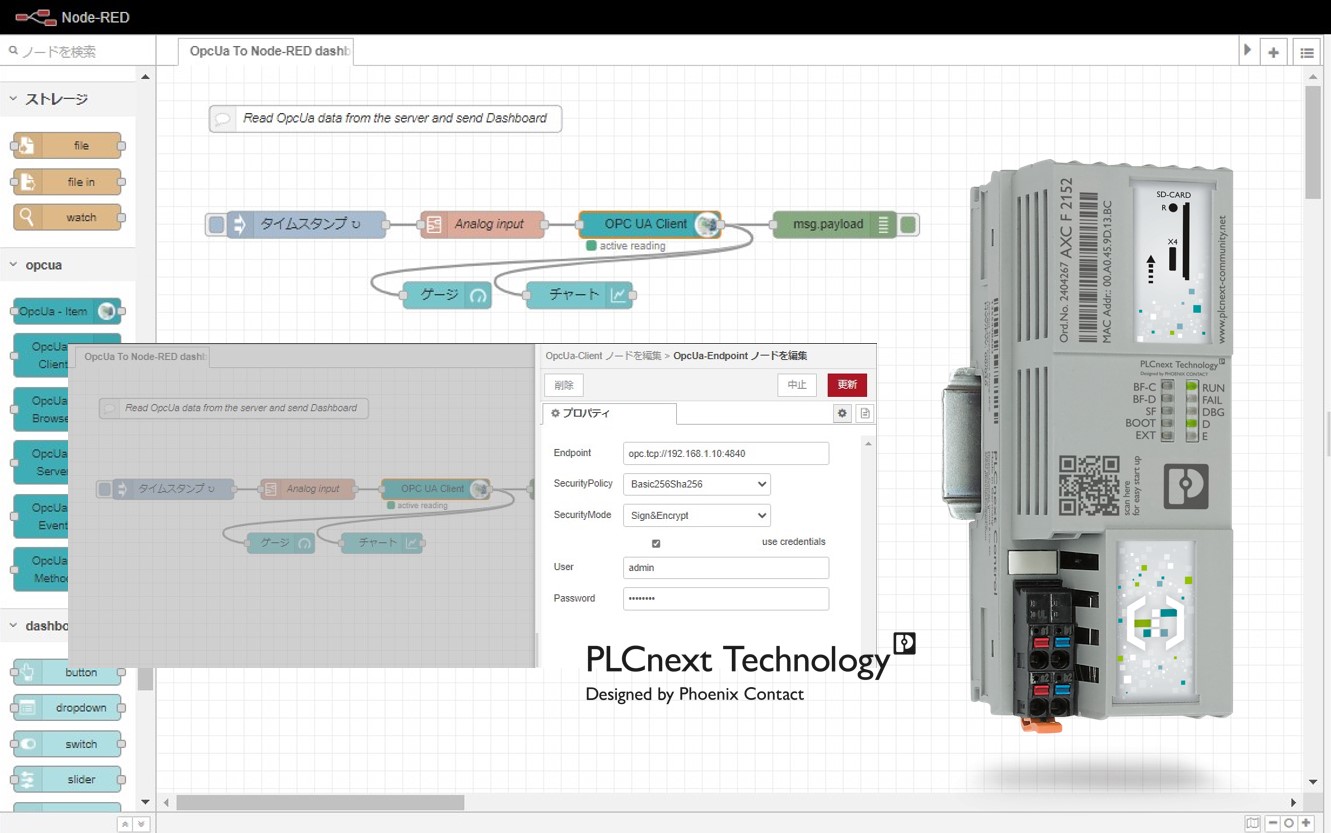
Task: Open the gear icon in the edit dialog
Action: pyautogui.click(x=841, y=413)
